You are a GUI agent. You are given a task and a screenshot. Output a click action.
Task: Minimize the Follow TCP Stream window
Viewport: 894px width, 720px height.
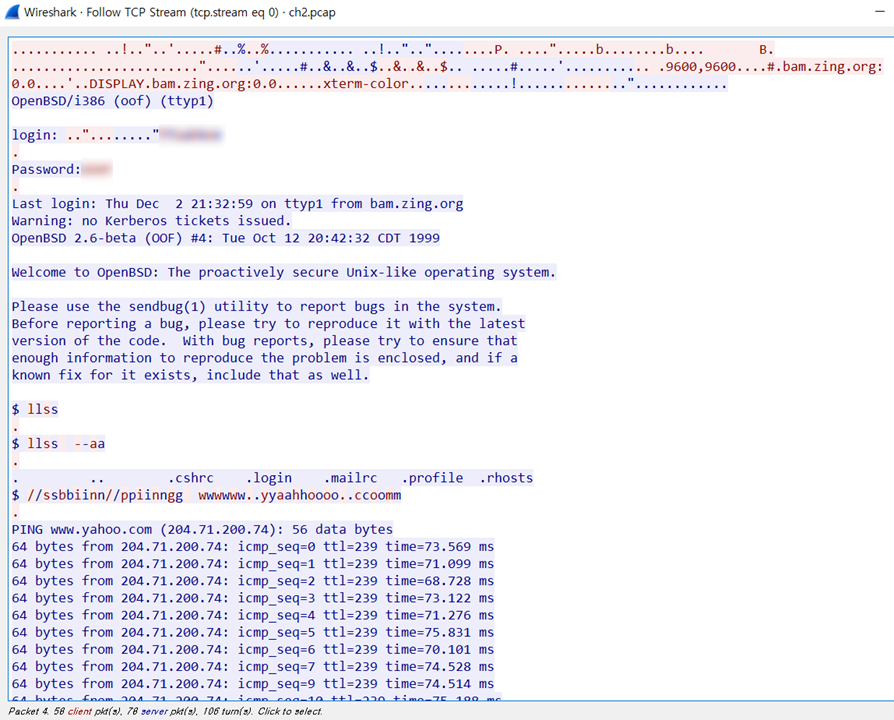coord(880,11)
